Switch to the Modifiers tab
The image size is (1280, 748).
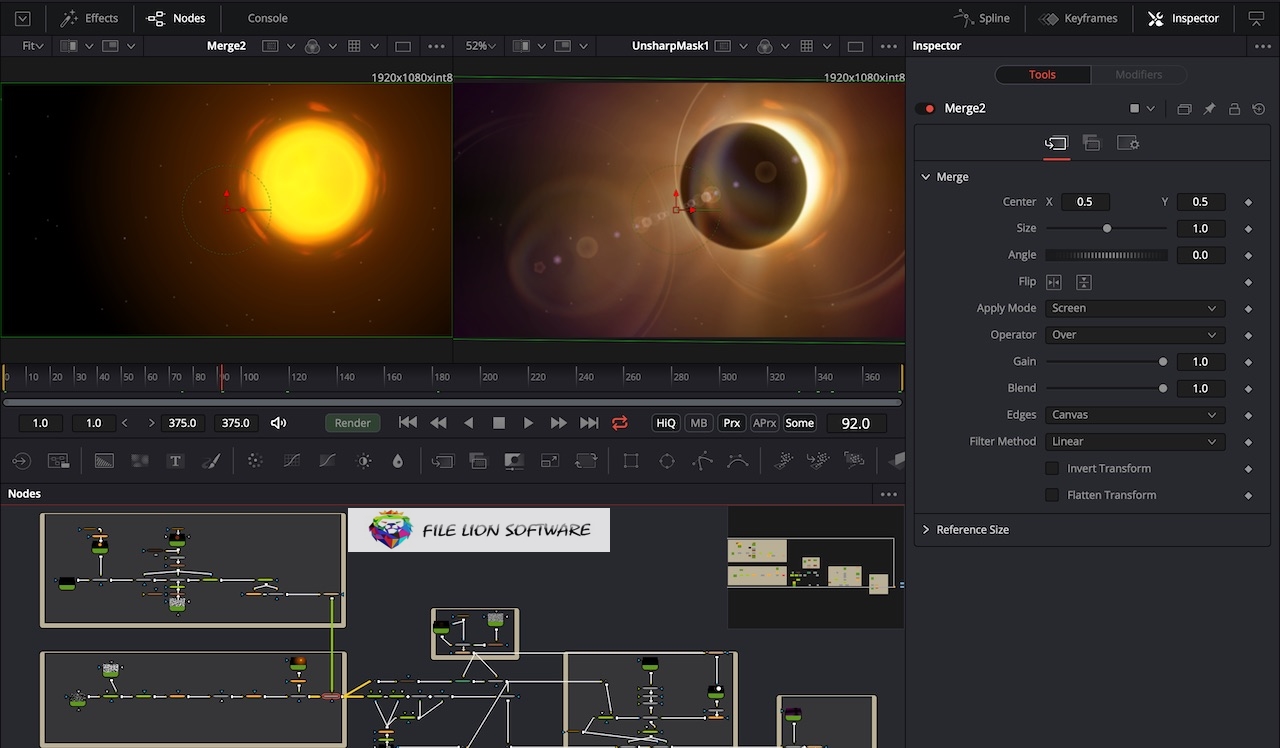pos(1138,75)
